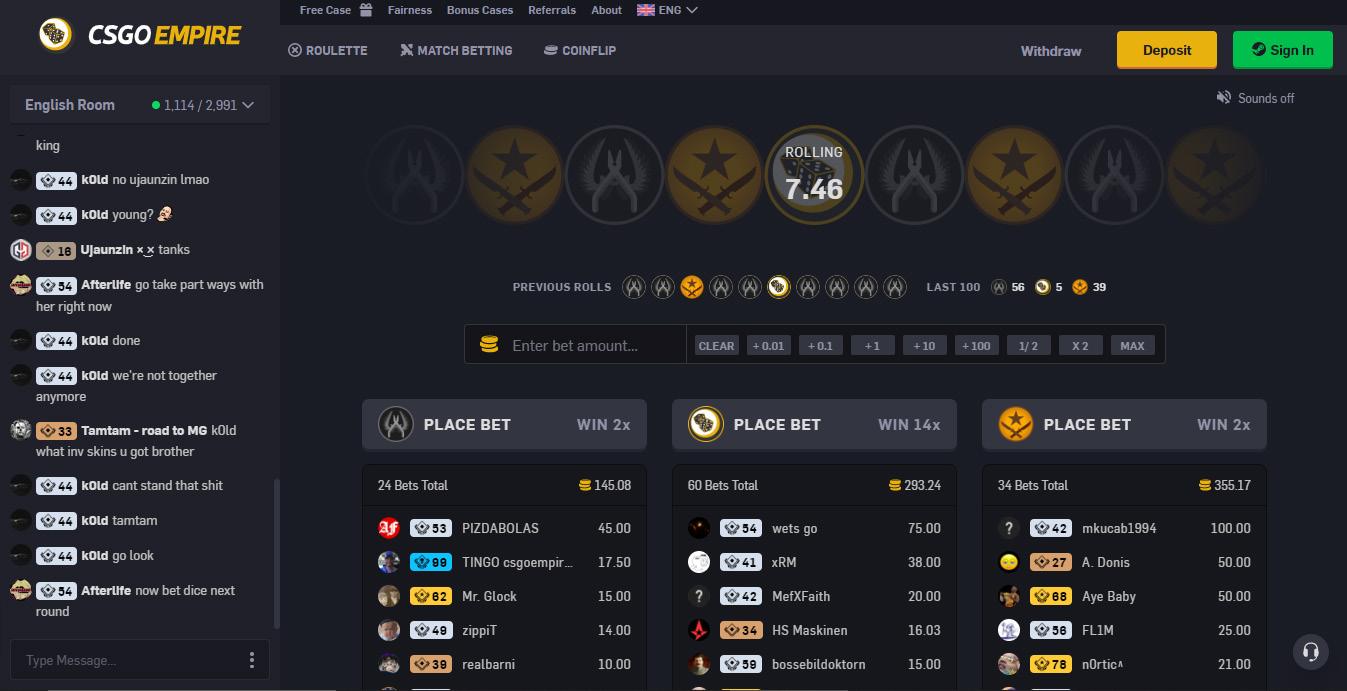The height and width of the screenshot is (691, 1347).
Task: Double the bet with X 2
Action: [1080, 346]
